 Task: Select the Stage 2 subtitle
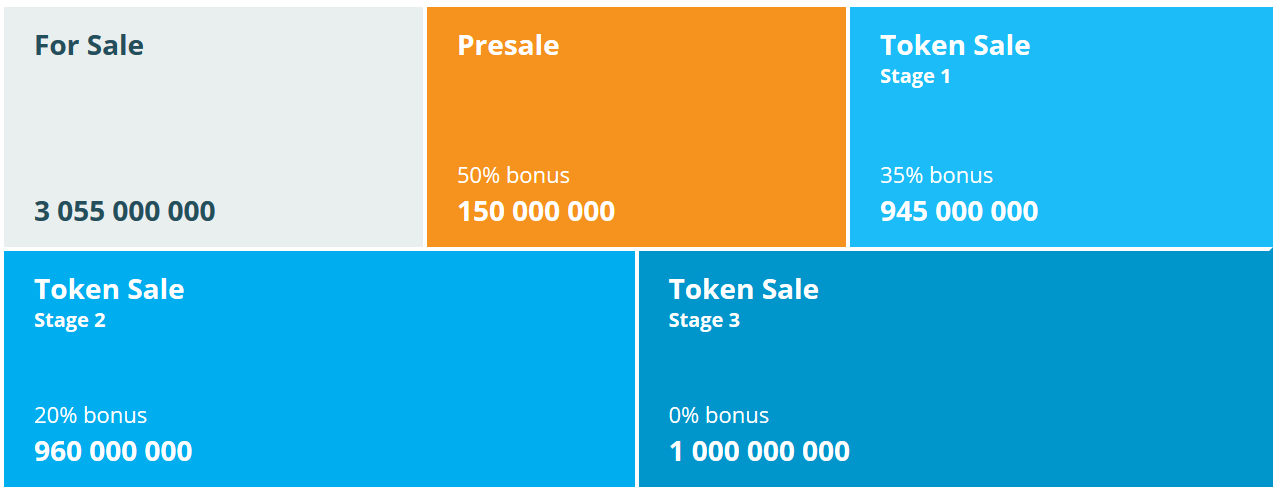(70, 320)
